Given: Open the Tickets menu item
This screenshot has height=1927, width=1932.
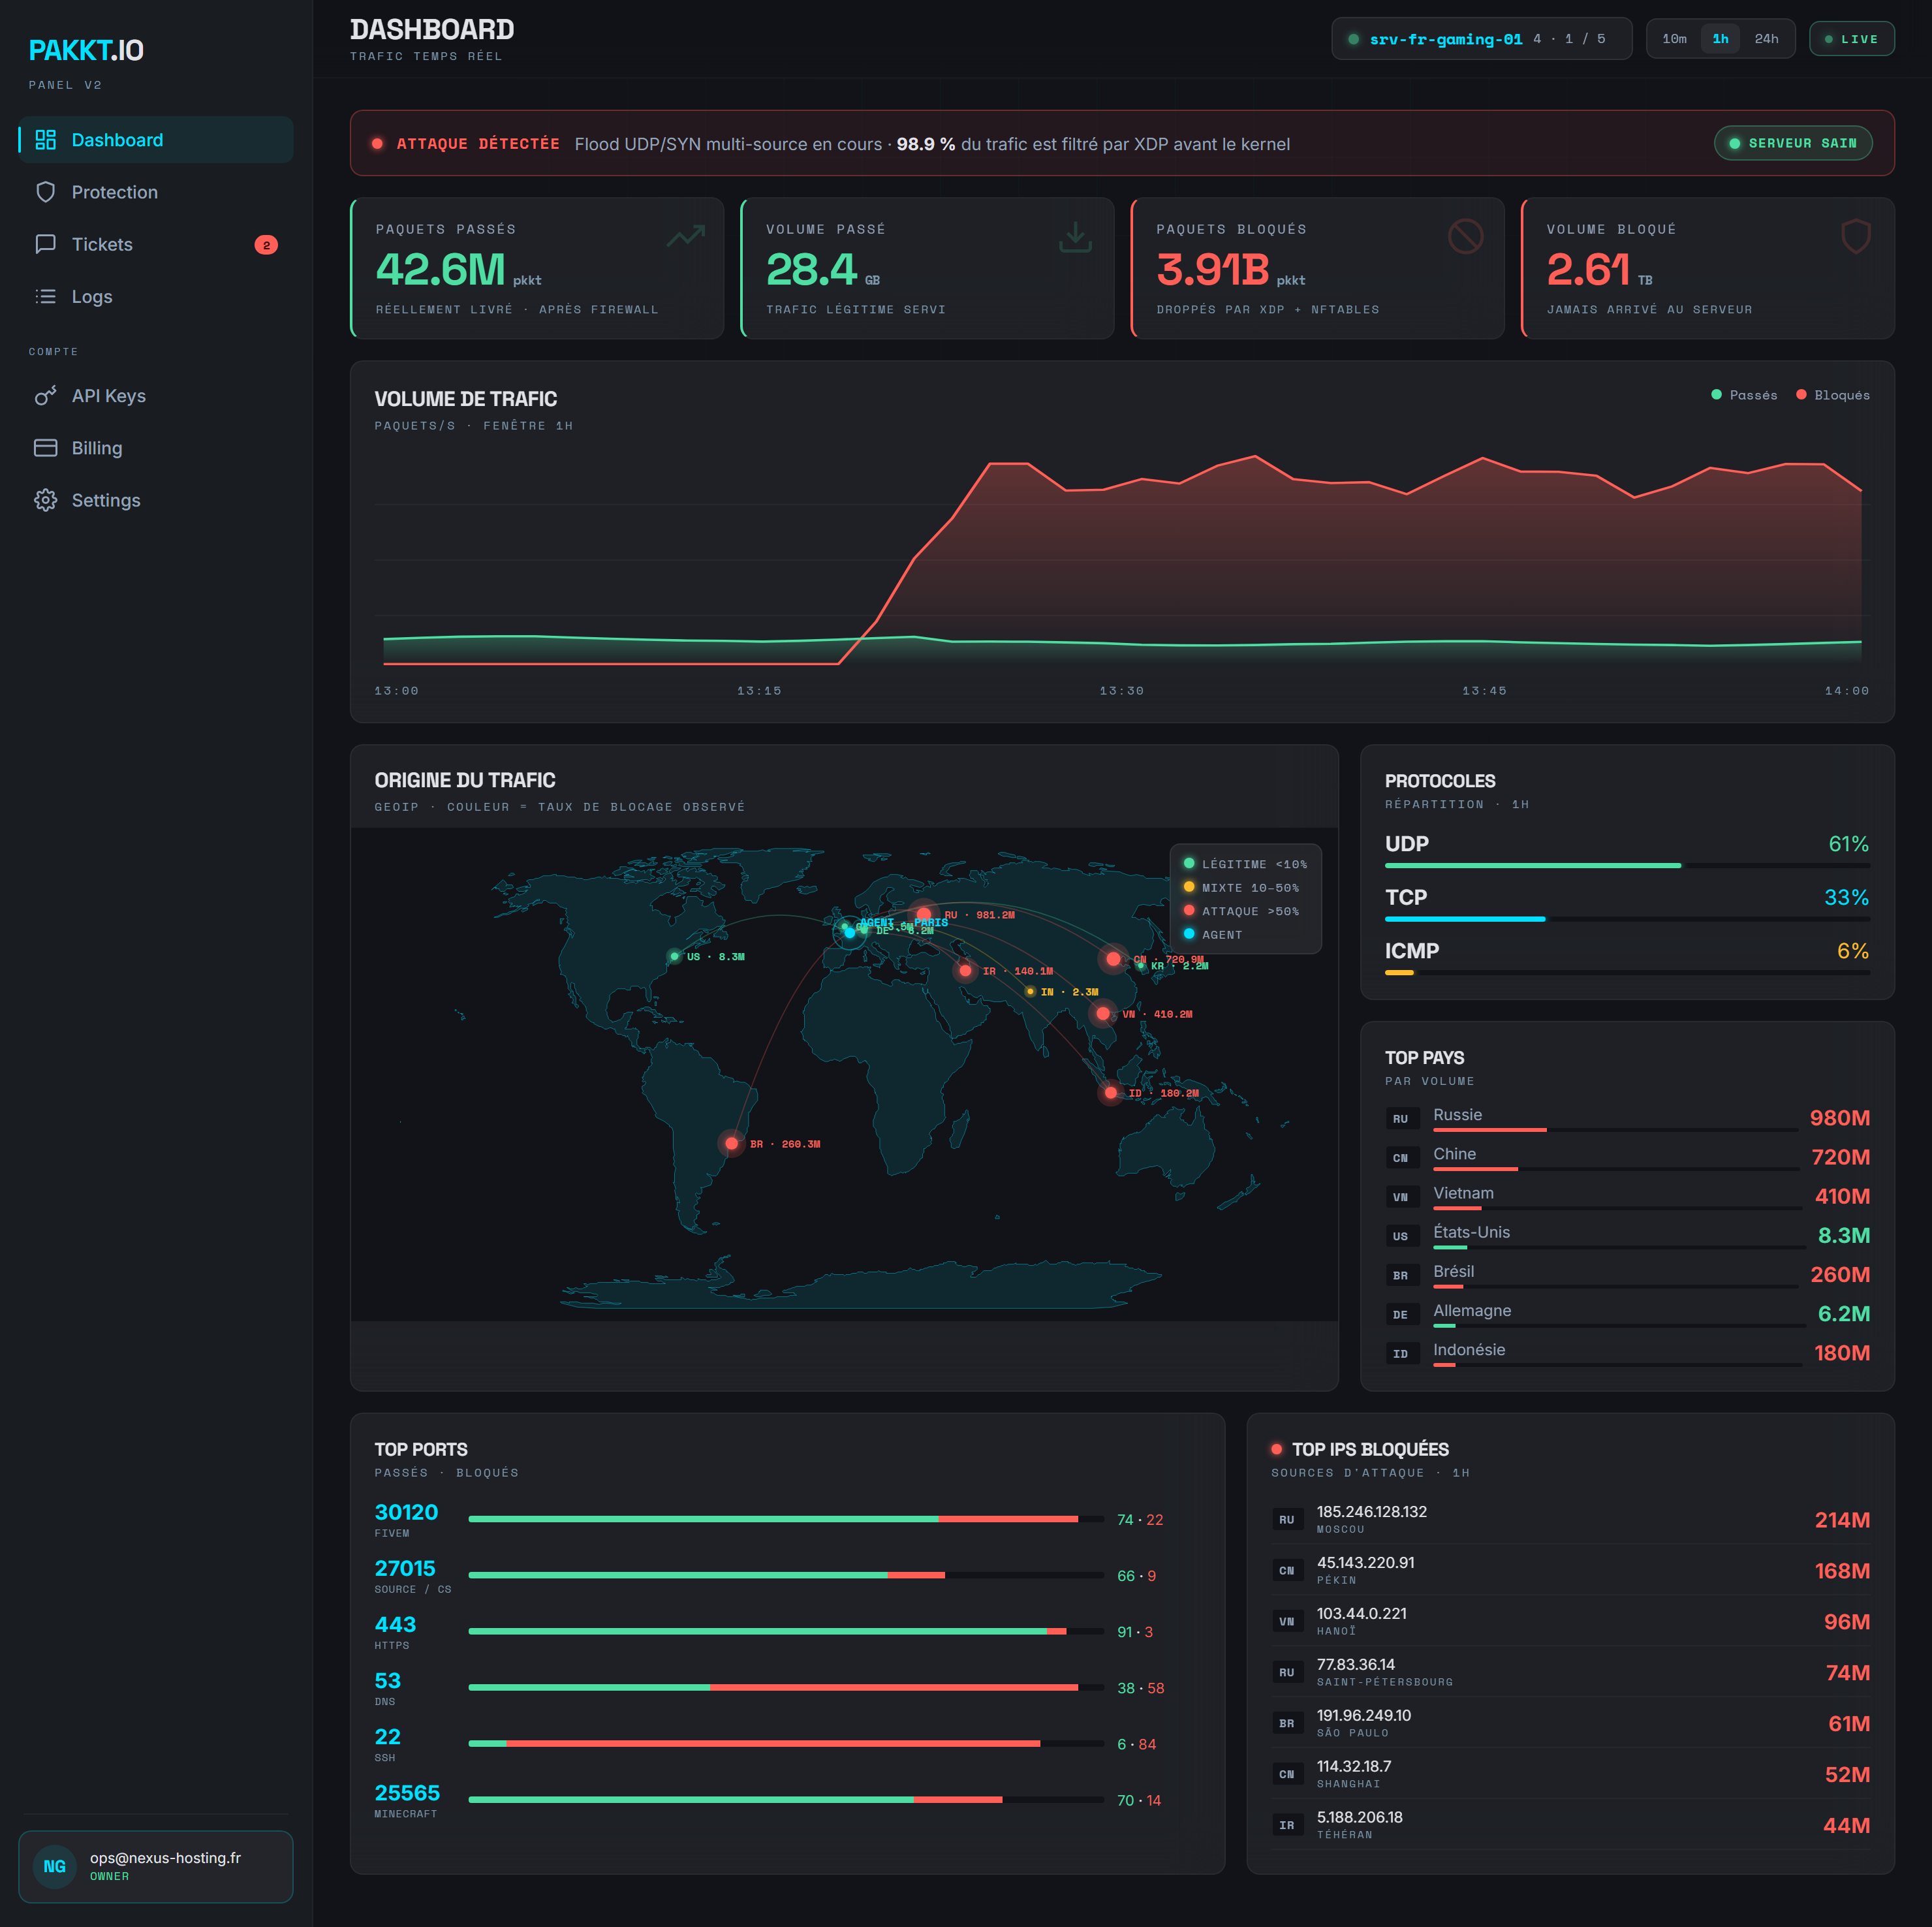Looking at the screenshot, I should (156, 244).
